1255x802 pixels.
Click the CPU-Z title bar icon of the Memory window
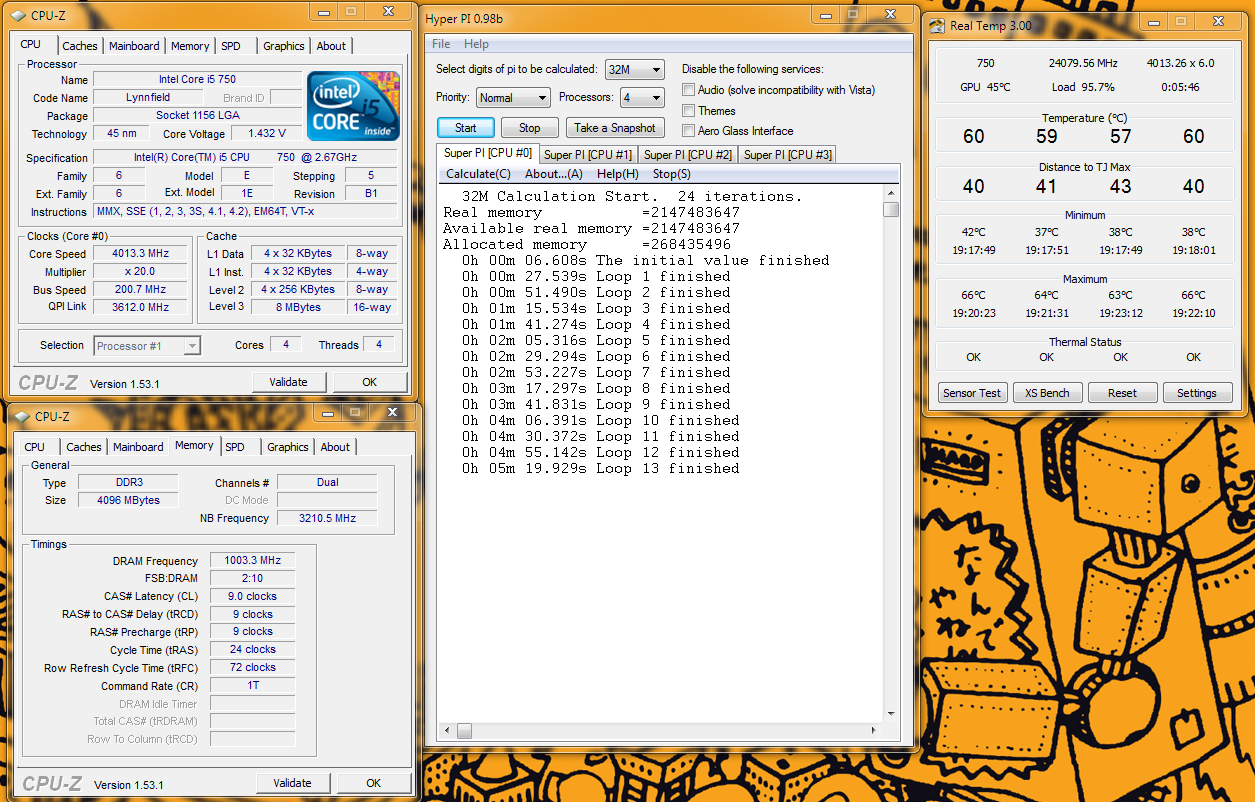pyautogui.click(x=20, y=416)
